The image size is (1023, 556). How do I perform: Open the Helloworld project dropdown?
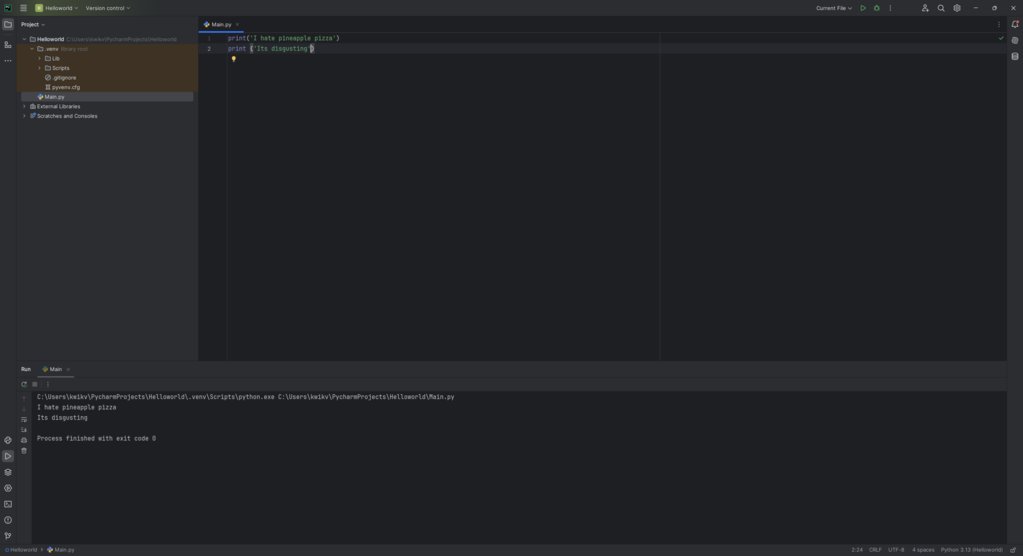pyautogui.click(x=57, y=8)
